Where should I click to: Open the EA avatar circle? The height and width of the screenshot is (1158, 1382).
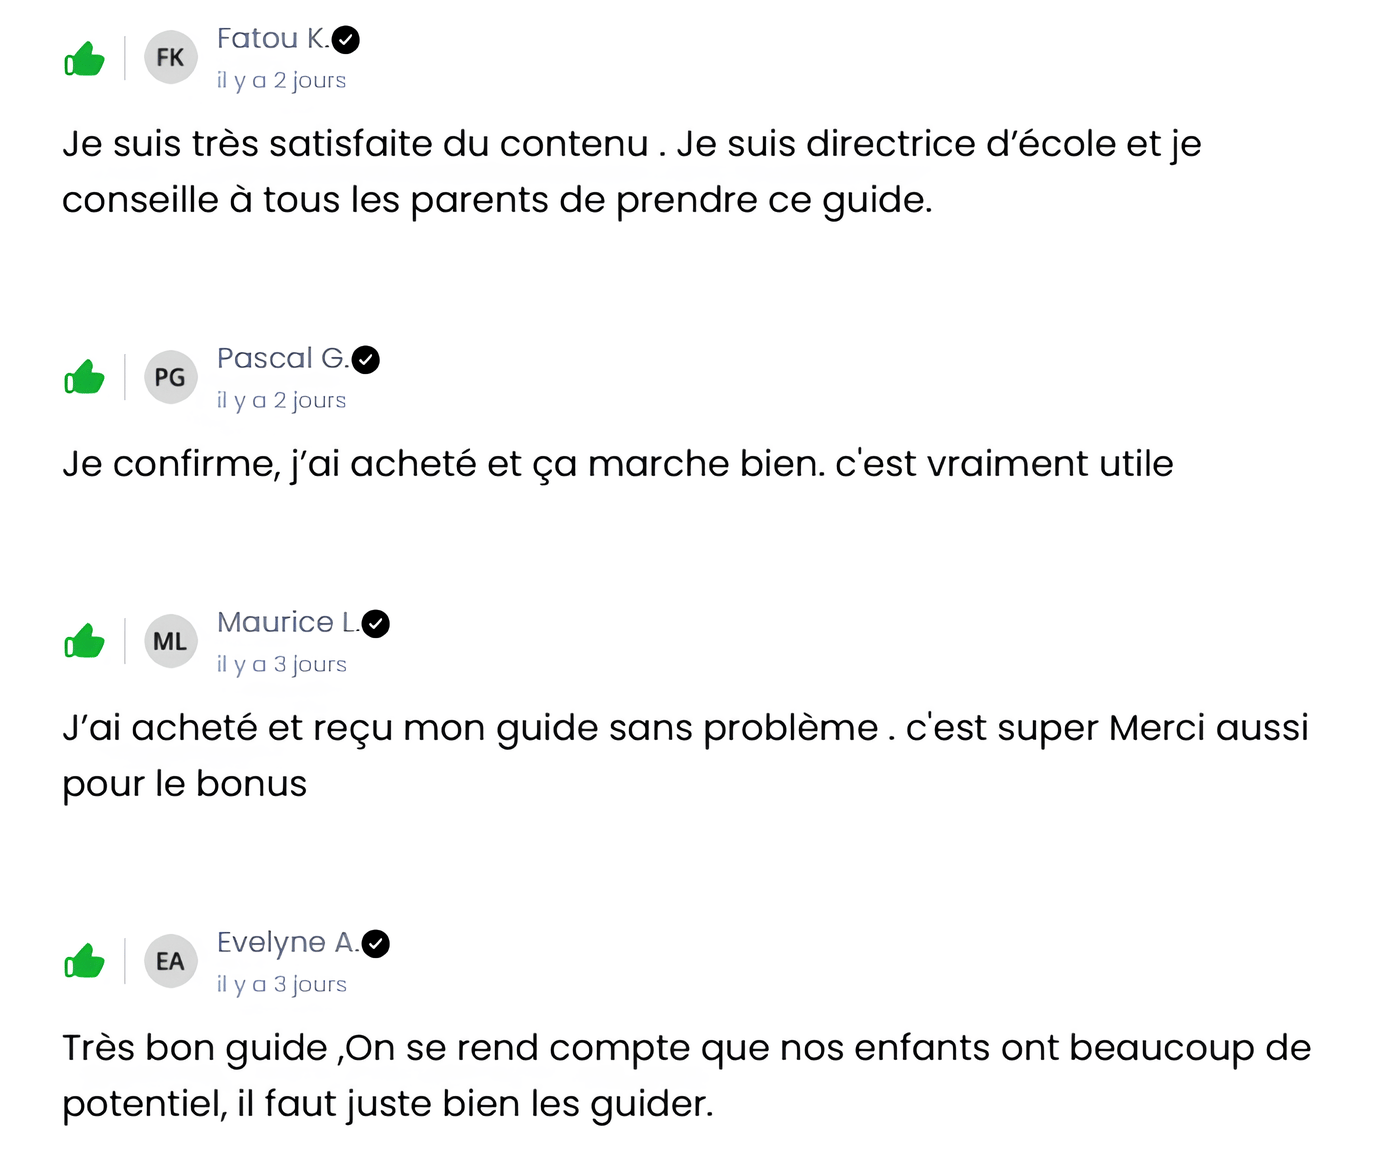tap(171, 962)
